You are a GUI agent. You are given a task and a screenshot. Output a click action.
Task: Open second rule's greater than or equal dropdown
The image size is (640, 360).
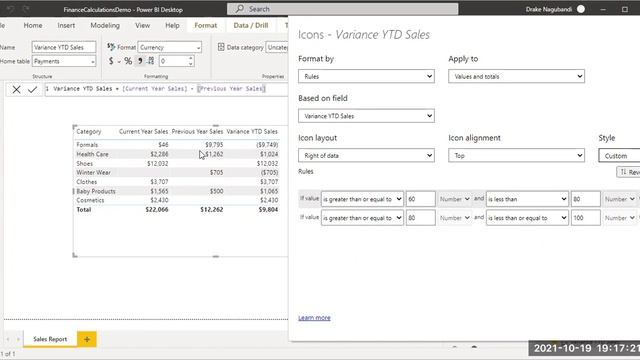pos(362,218)
